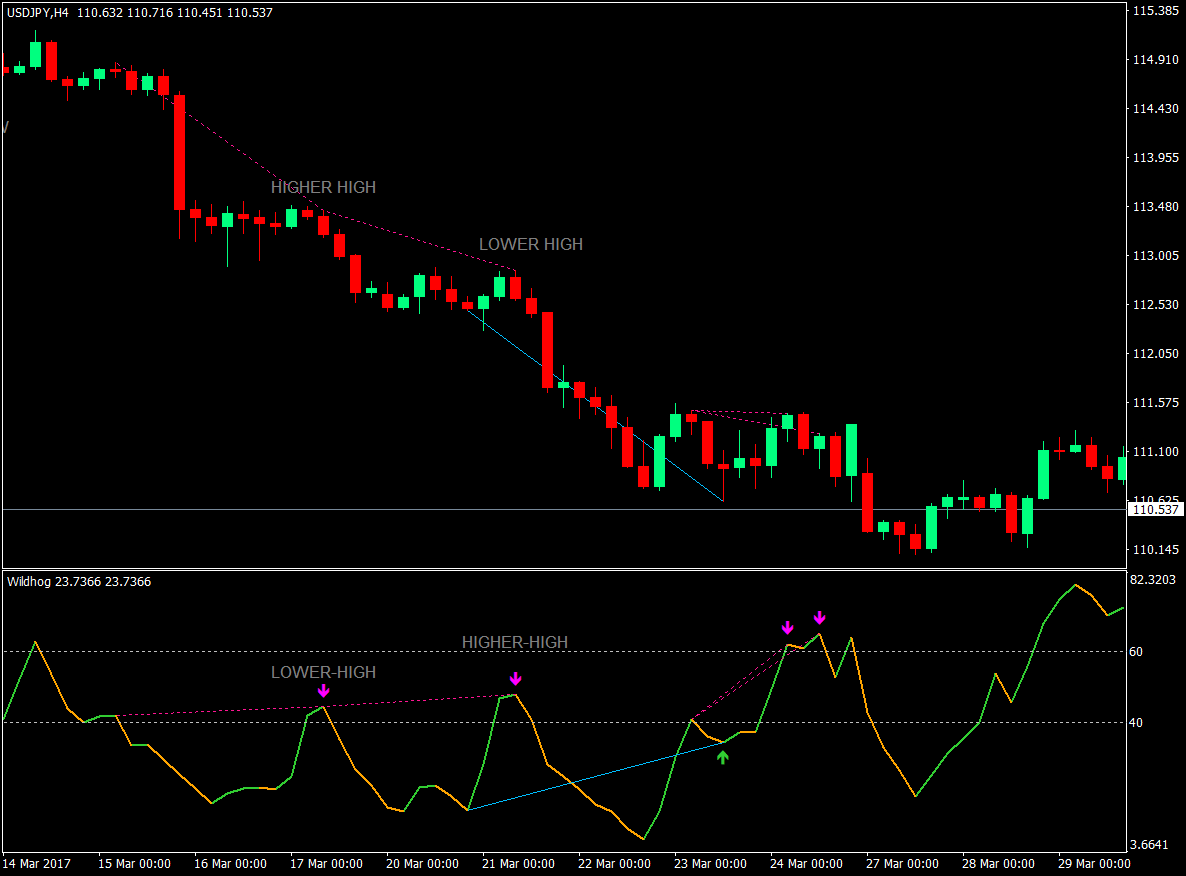This screenshot has height=876, width=1186.
Task: Select the LOWER-HIGH label in the indicator pane
Action: (x=325, y=672)
